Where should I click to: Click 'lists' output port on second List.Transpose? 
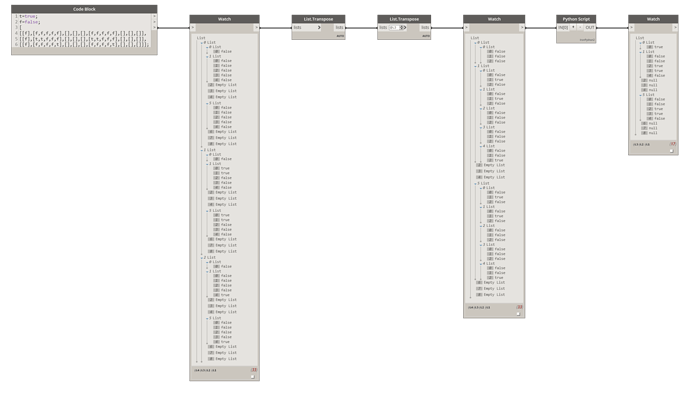[425, 27]
